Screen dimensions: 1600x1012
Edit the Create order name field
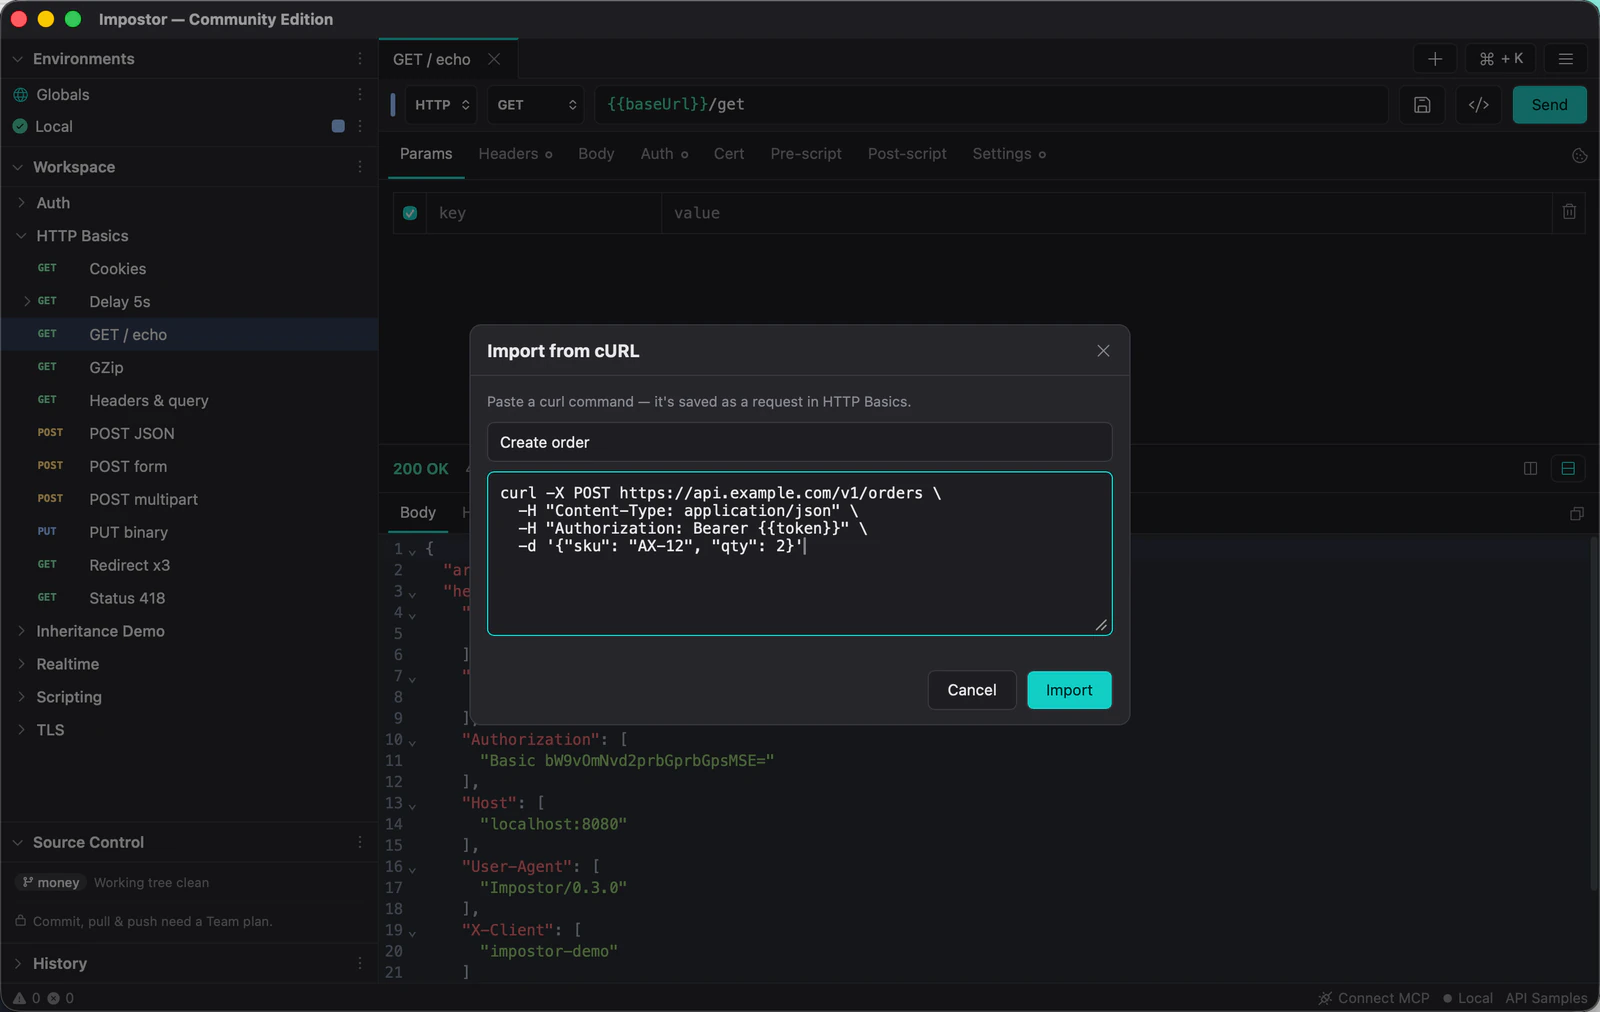click(x=799, y=442)
